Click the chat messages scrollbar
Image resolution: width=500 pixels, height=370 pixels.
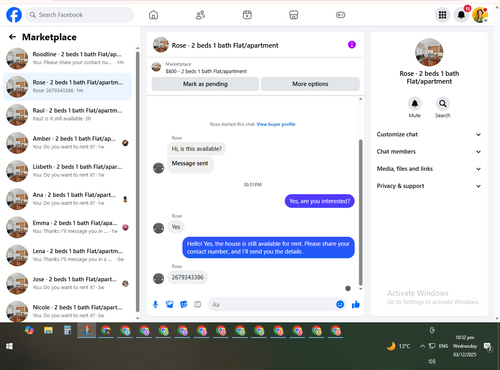click(360, 212)
